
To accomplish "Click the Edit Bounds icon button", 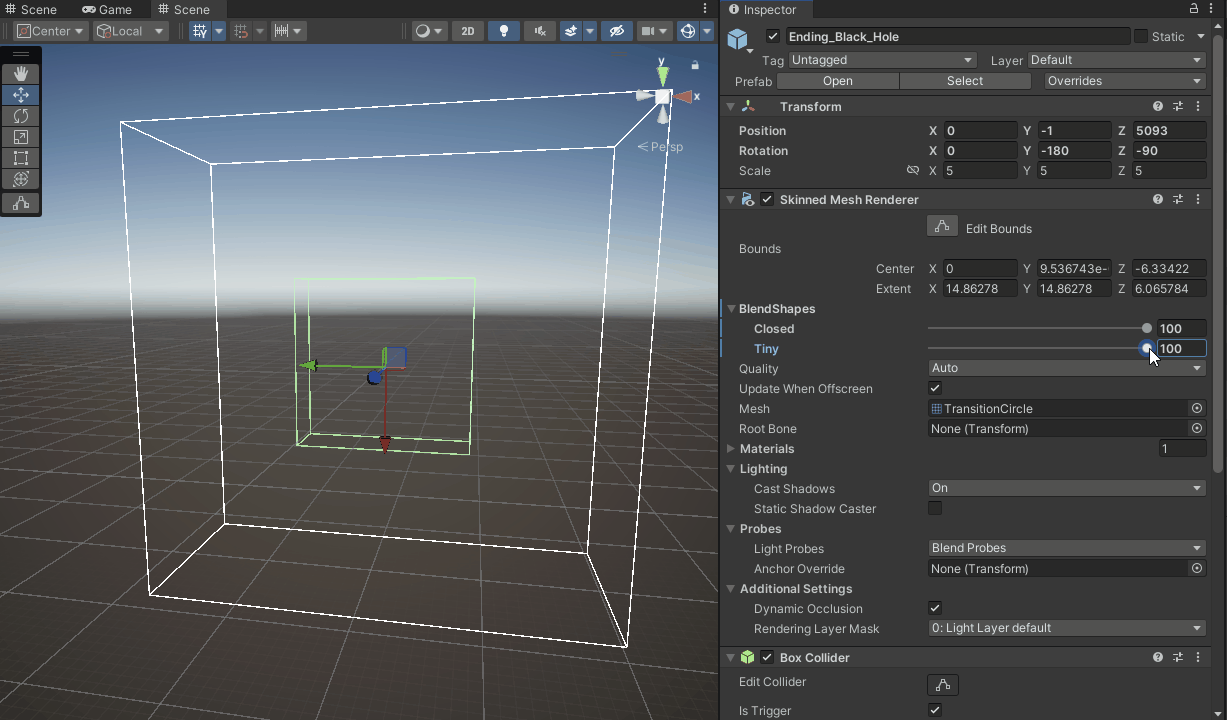I will [x=942, y=227].
